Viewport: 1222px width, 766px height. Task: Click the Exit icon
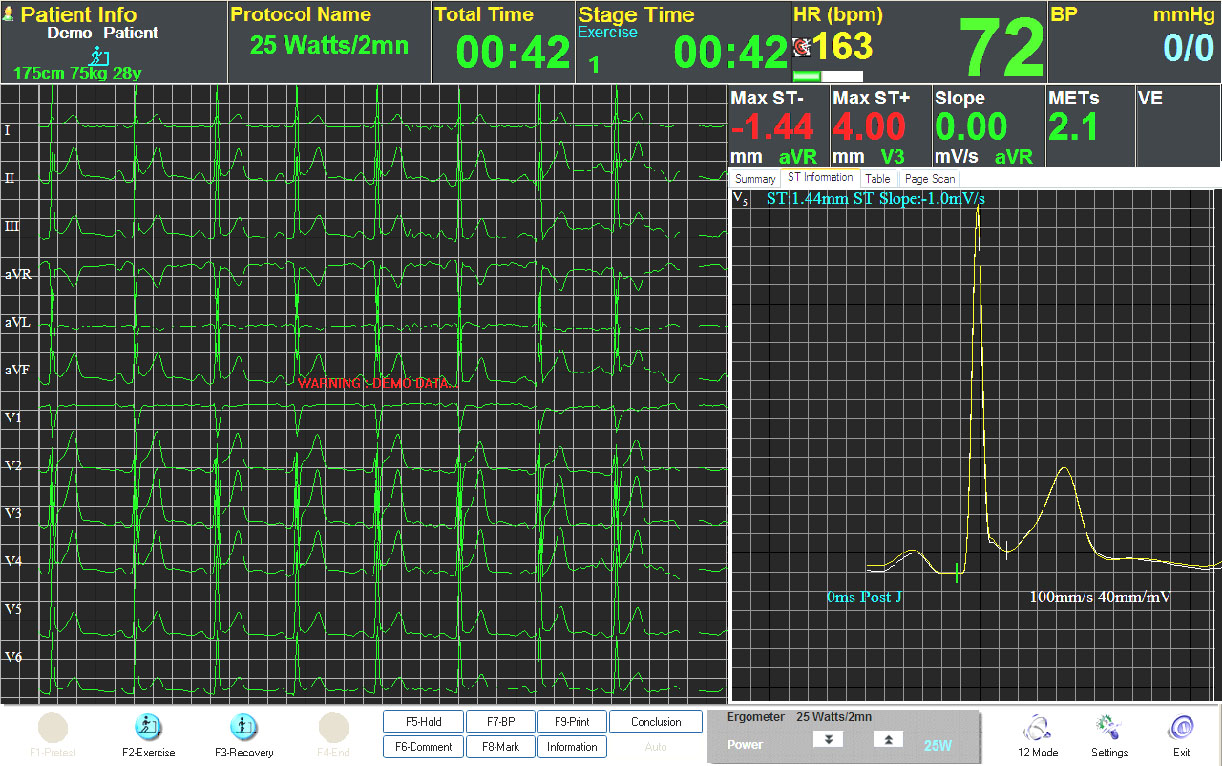coord(1181,727)
